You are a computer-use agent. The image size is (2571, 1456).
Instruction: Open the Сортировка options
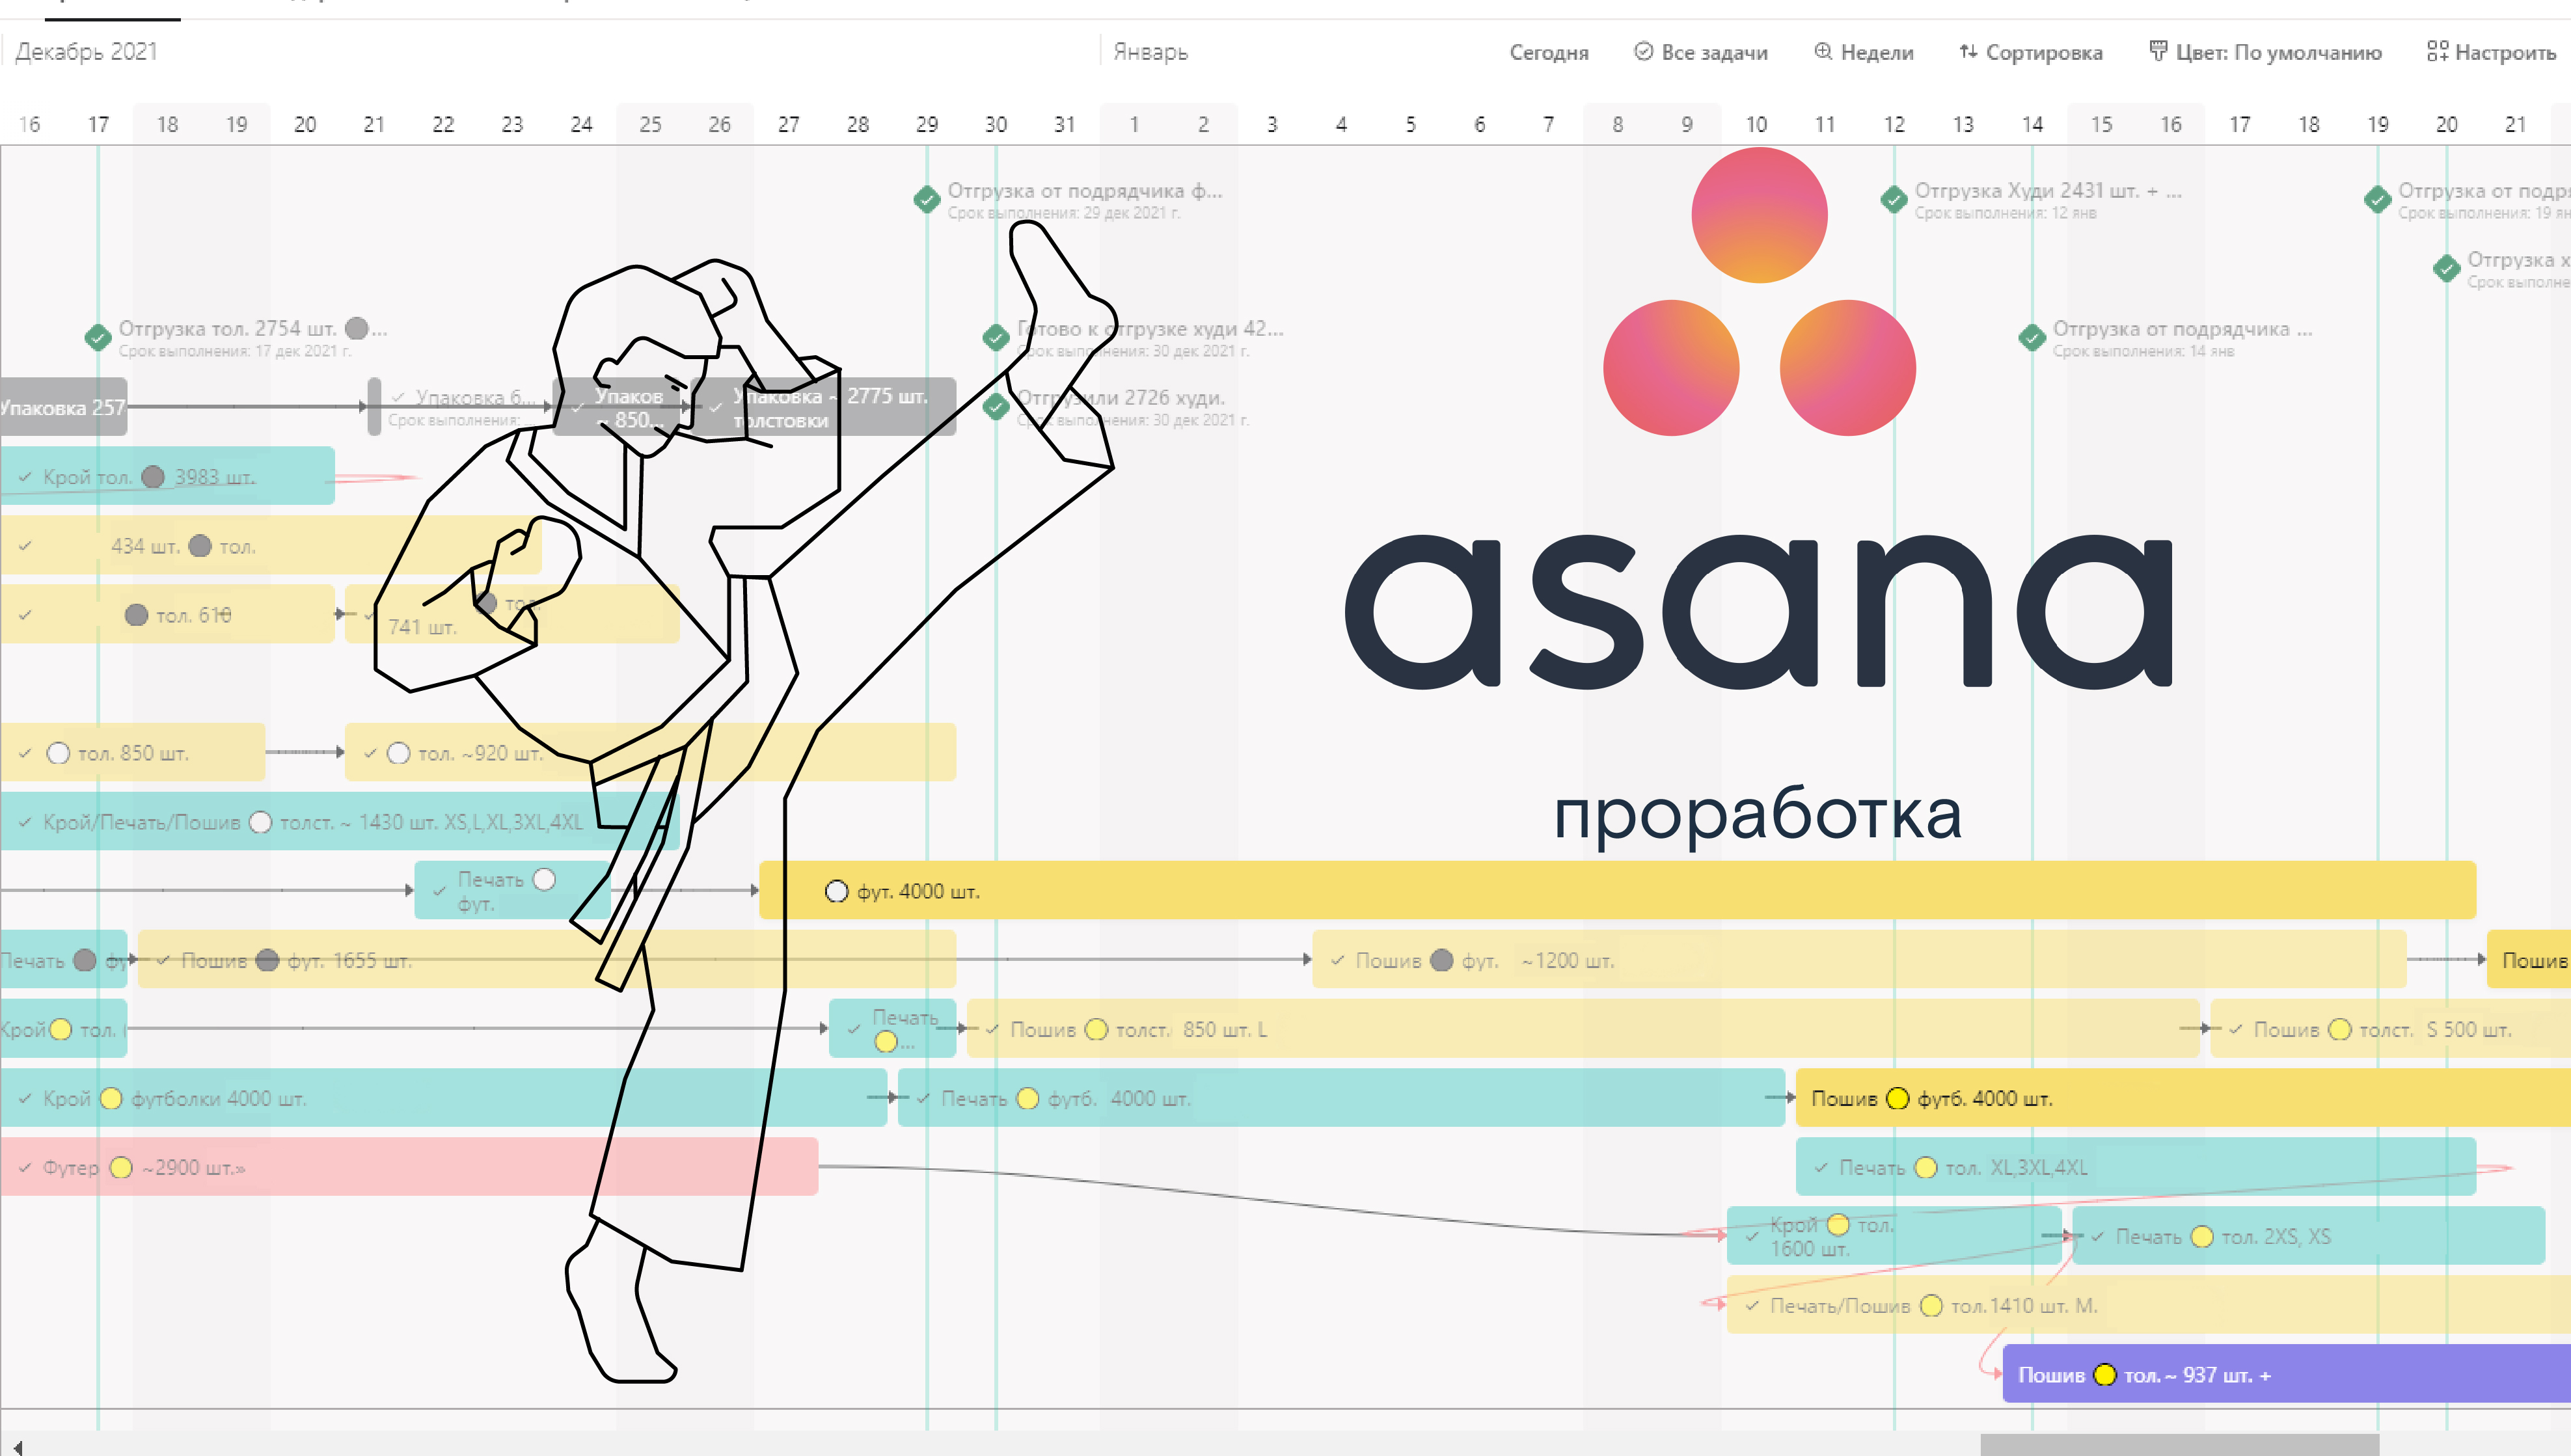[x=2030, y=52]
